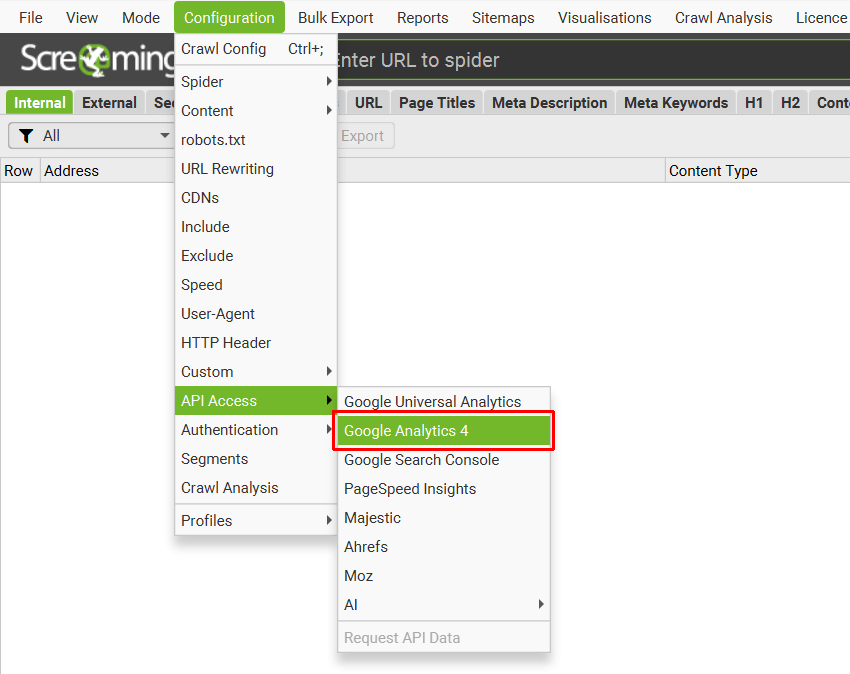
Task: Switch to the Meta Description tab
Action: click(548, 102)
